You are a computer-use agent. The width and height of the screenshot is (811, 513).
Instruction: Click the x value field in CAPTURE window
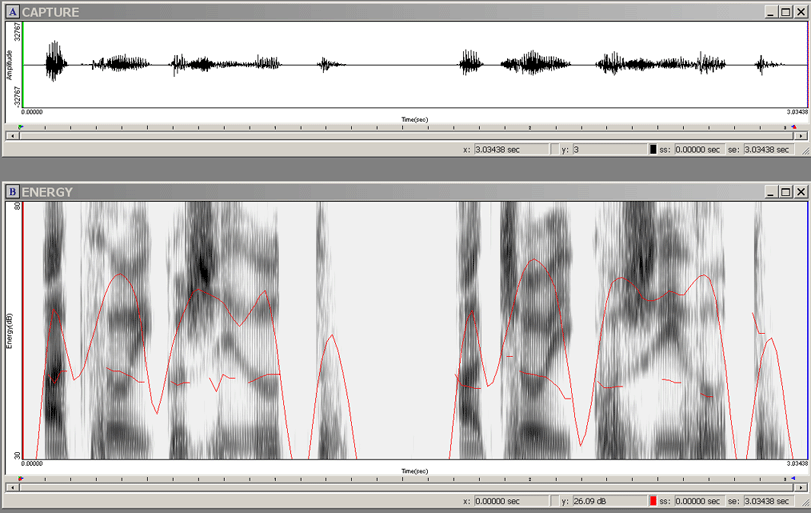pos(511,149)
